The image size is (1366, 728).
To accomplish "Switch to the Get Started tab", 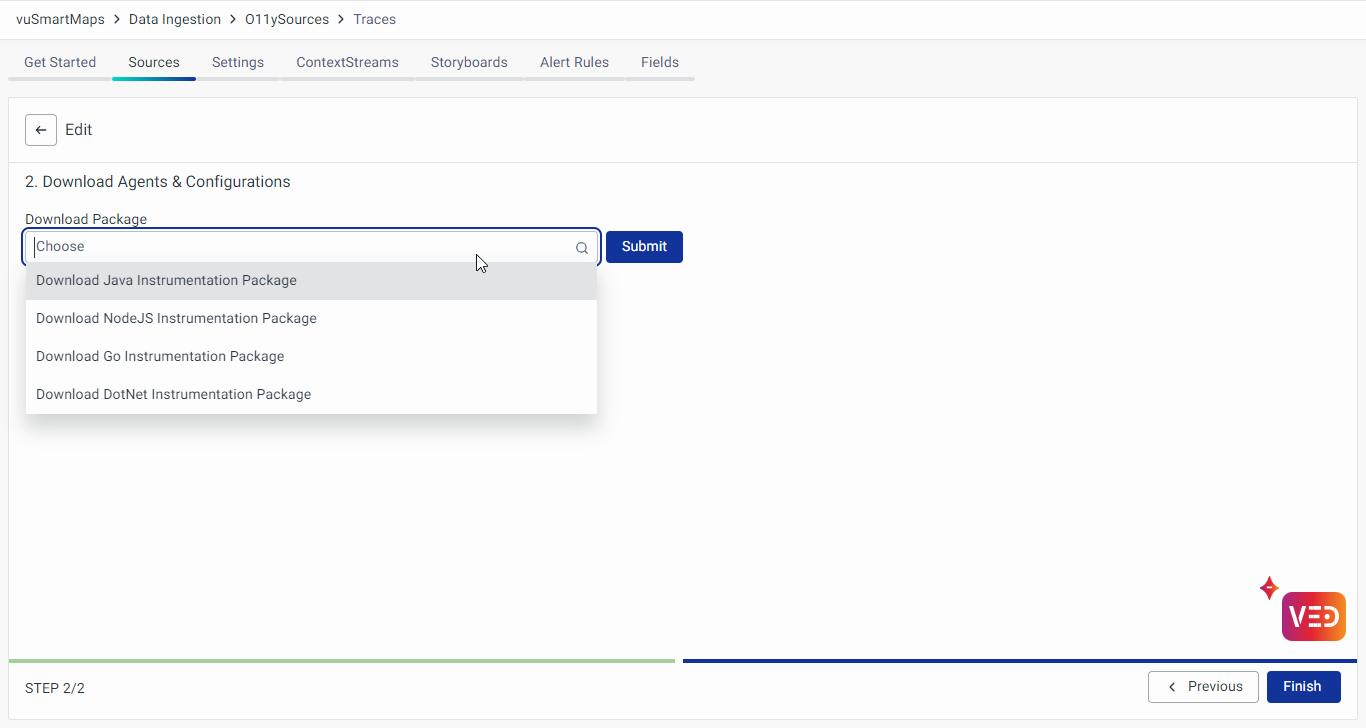I will (x=60, y=62).
